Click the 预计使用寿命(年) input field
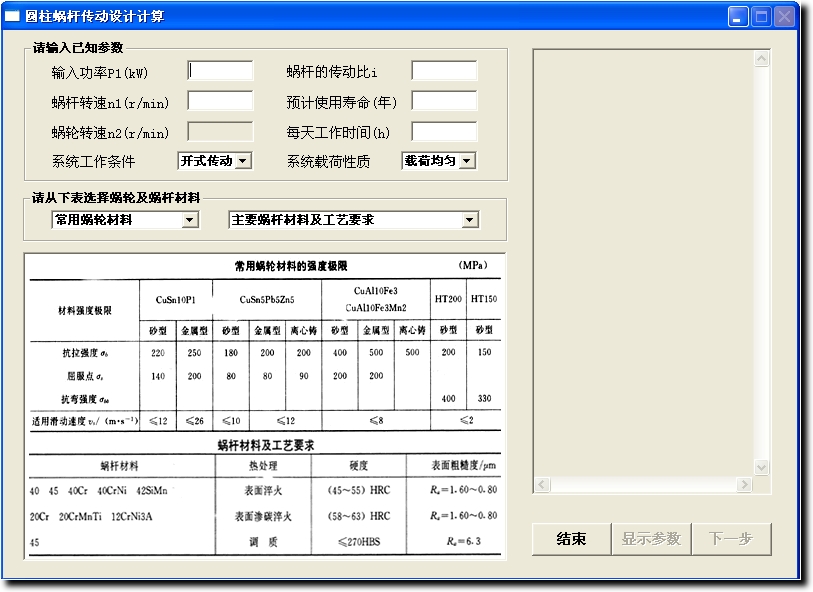The width and height of the screenshot is (813, 592). [444, 101]
